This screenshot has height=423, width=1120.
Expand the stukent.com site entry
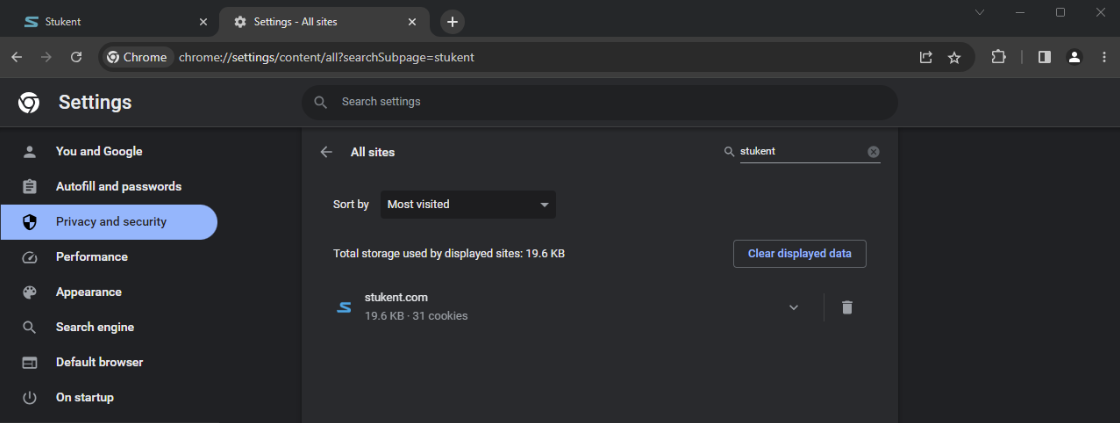point(793,307)
